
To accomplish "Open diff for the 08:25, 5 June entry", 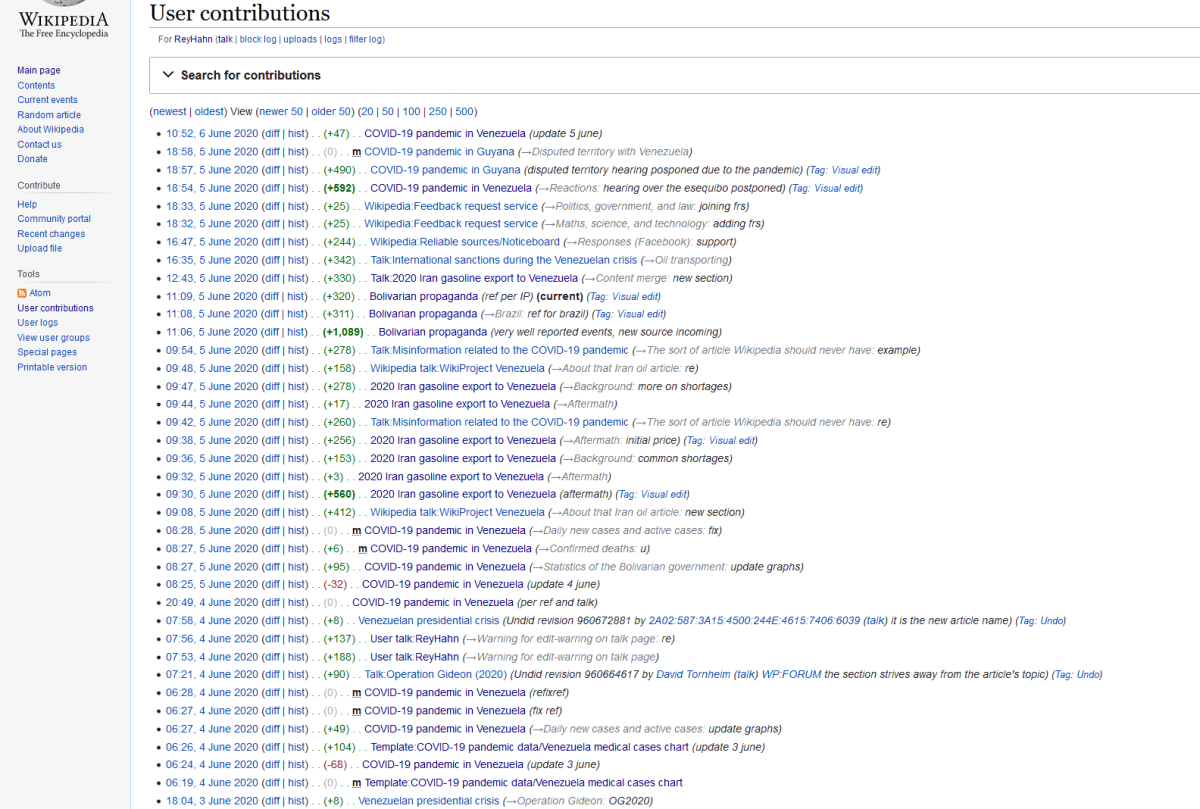I will coord(271,584).
